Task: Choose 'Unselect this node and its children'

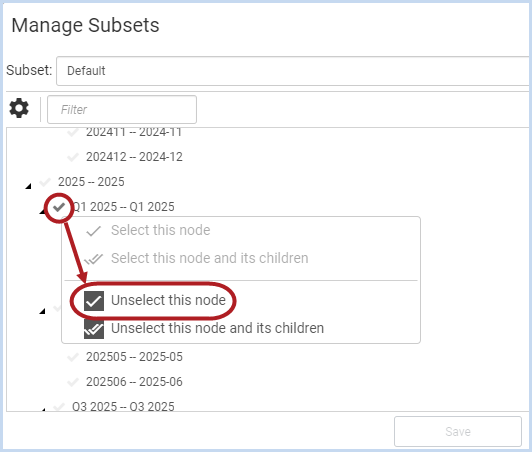Action: [217, 328]
